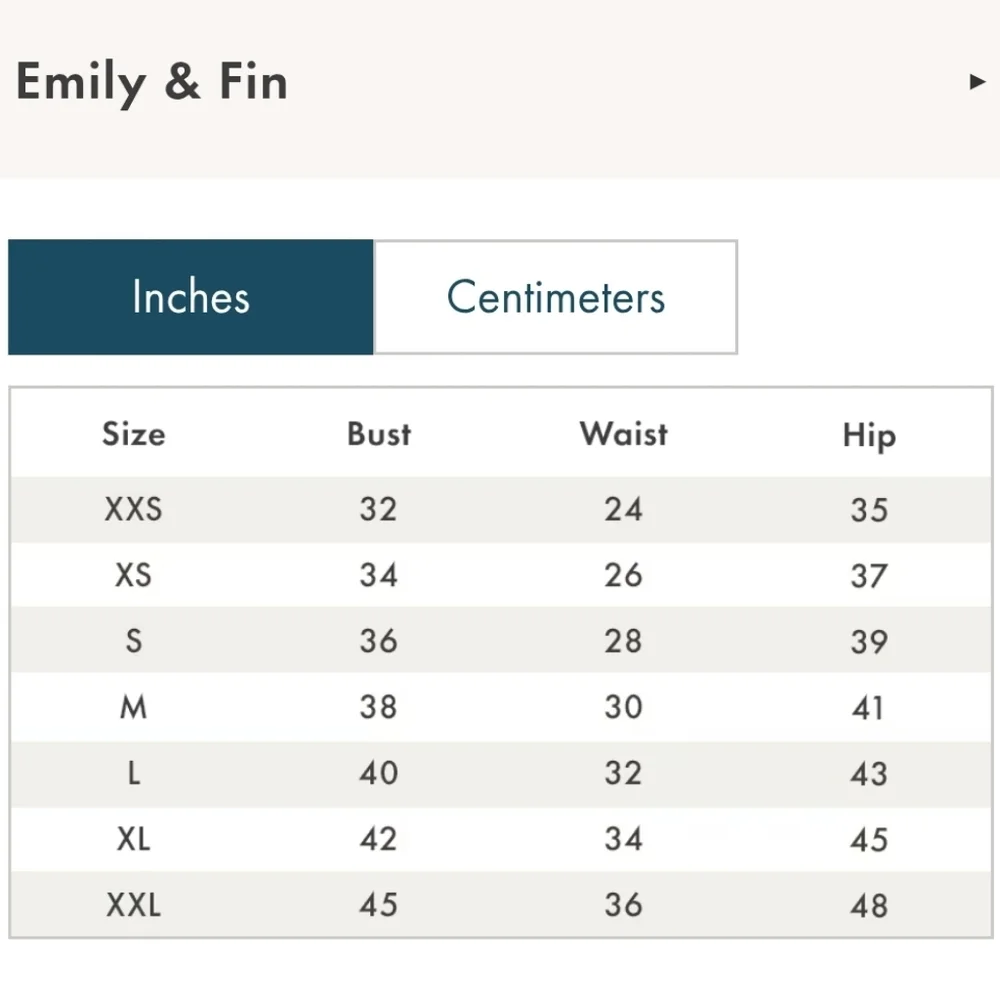This screenshot has height=1000, width=1000.
Task: Select the M size row
Action: pyautogui.click(x=133, y=707)
